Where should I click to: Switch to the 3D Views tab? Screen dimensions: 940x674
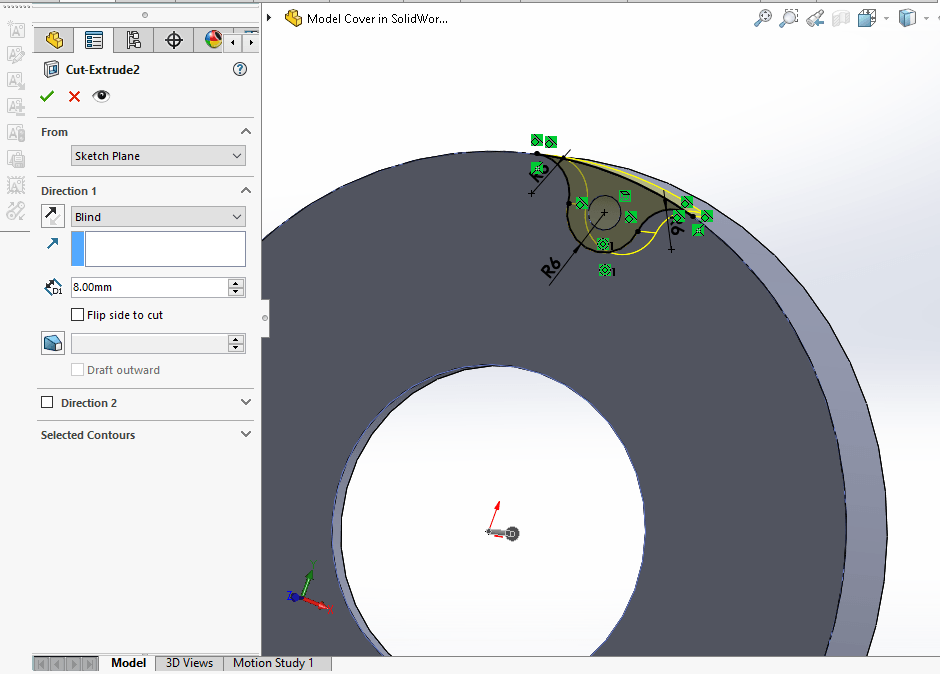click(x=189, y=663)
